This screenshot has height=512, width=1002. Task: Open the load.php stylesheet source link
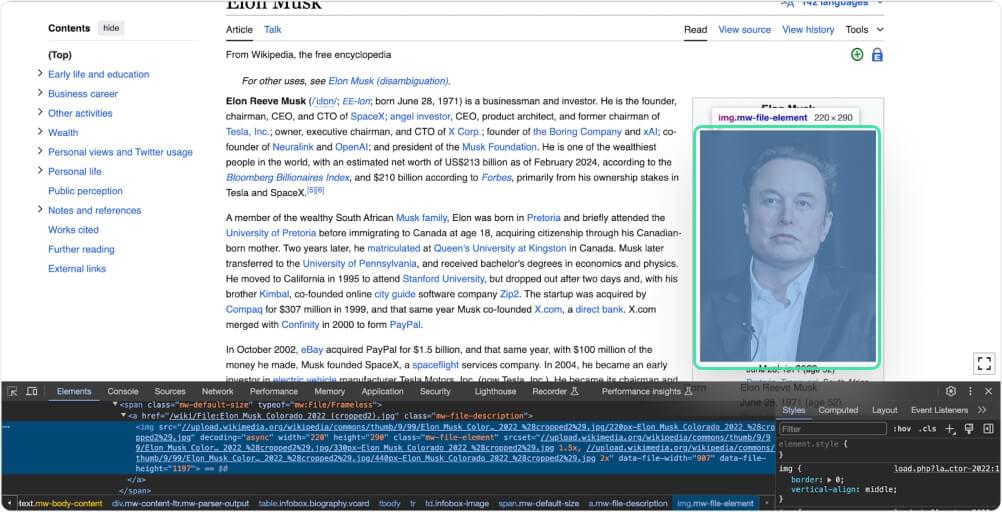pyautogui.click(x=946, y=469)
